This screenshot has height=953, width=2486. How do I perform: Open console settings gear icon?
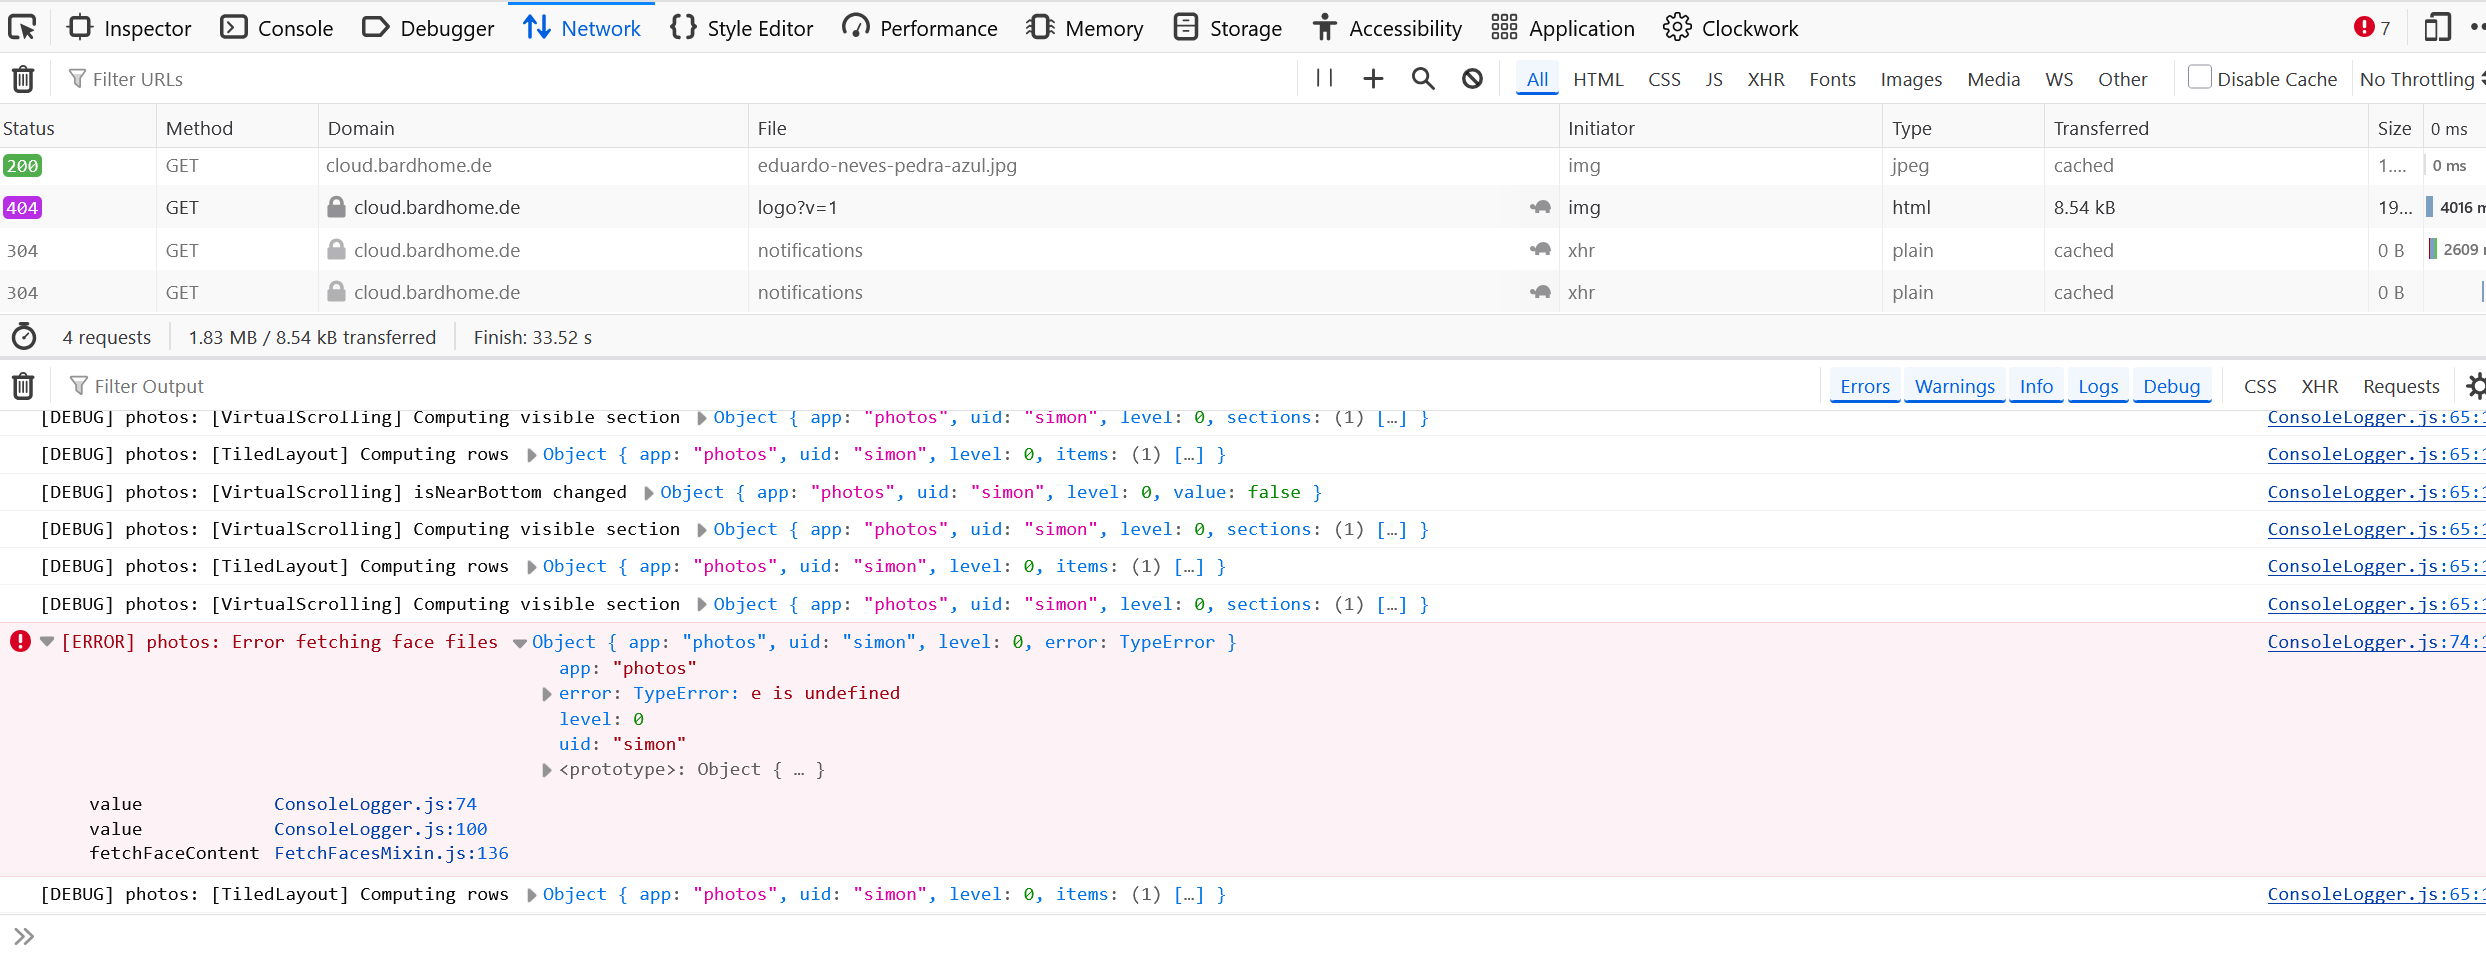pos(2474,386)
